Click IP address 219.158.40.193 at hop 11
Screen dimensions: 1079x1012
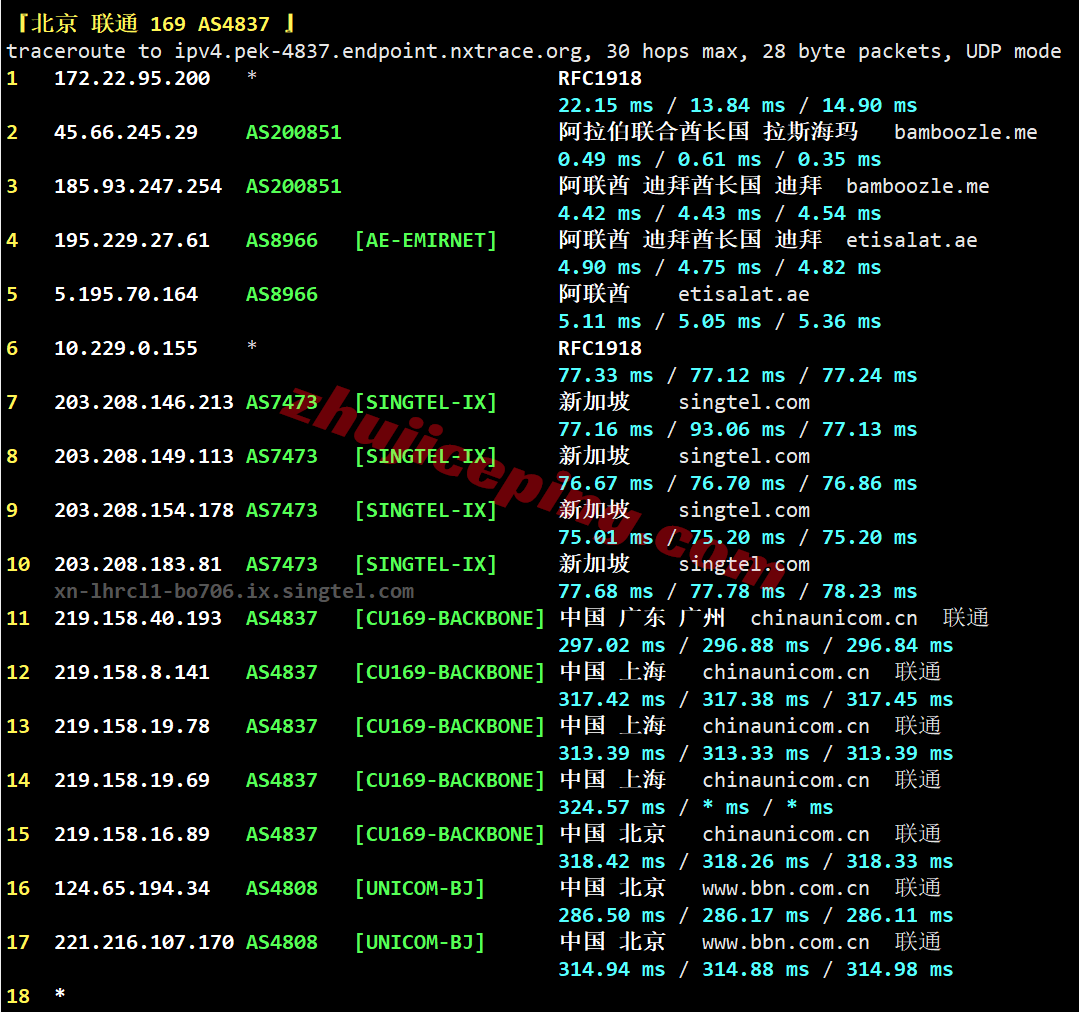point(138,618)
